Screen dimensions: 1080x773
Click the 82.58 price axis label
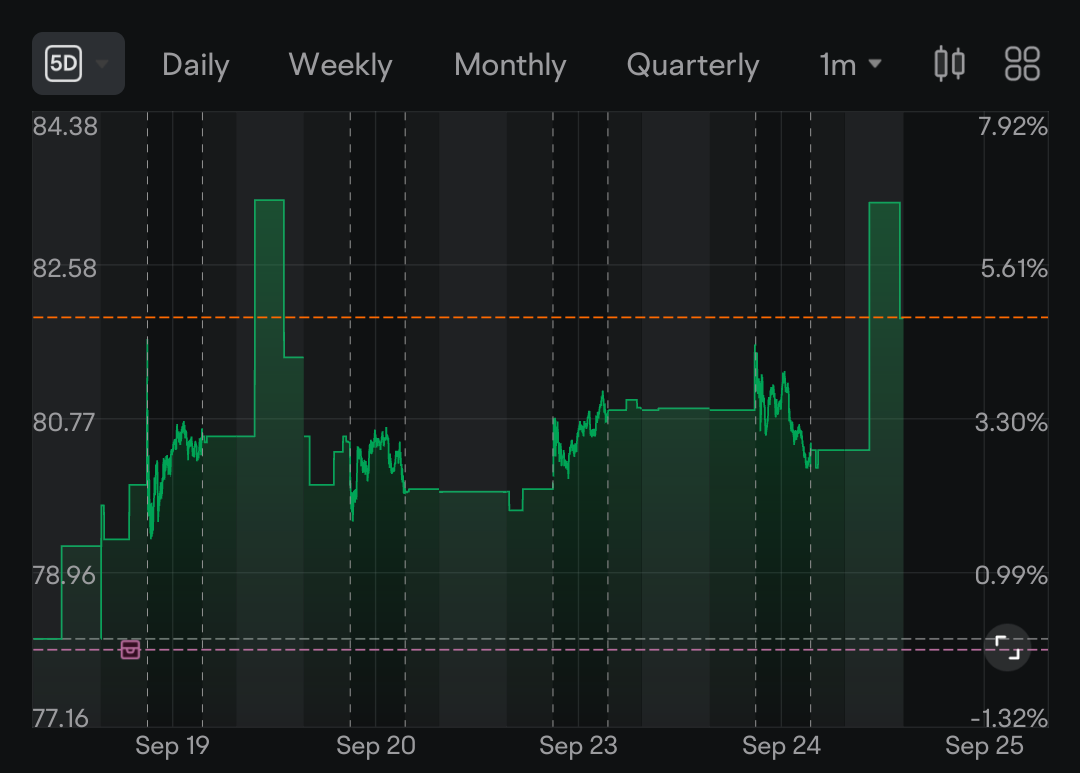[x=65, y=268]
